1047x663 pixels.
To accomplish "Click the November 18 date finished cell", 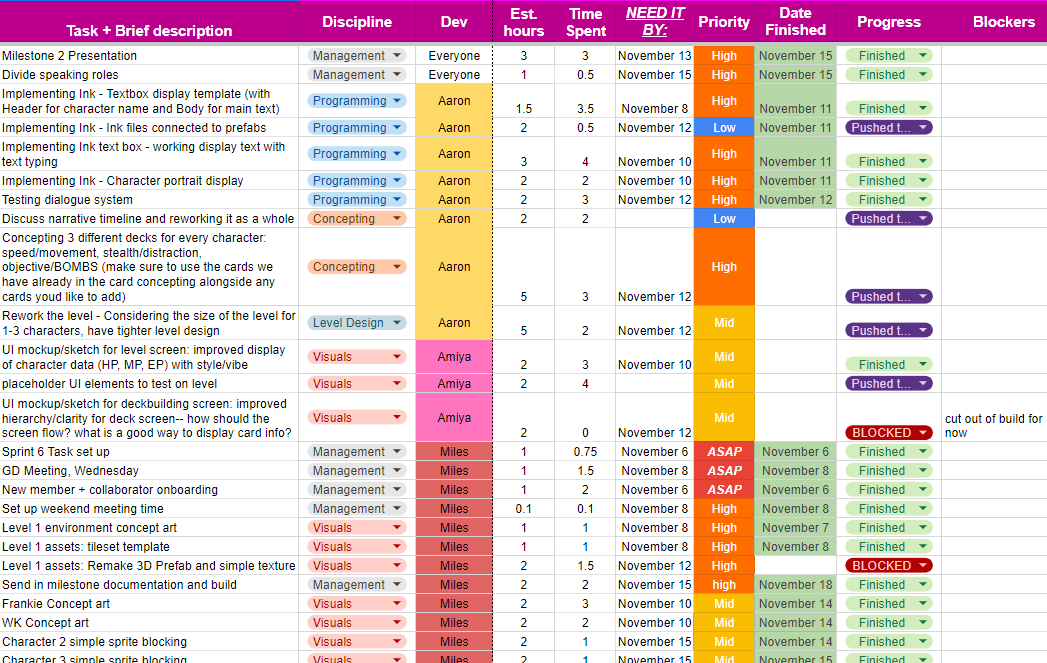I will (795, 585).
